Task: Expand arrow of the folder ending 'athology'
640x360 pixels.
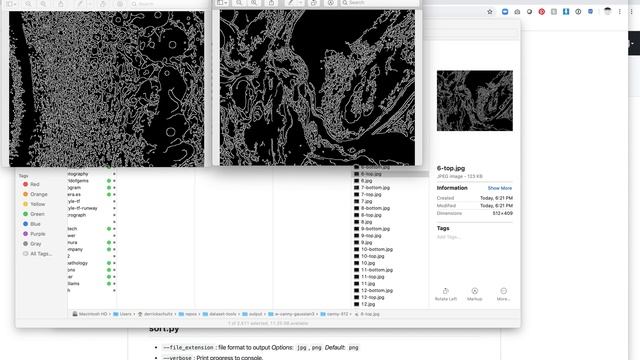Action: (114, 263)
